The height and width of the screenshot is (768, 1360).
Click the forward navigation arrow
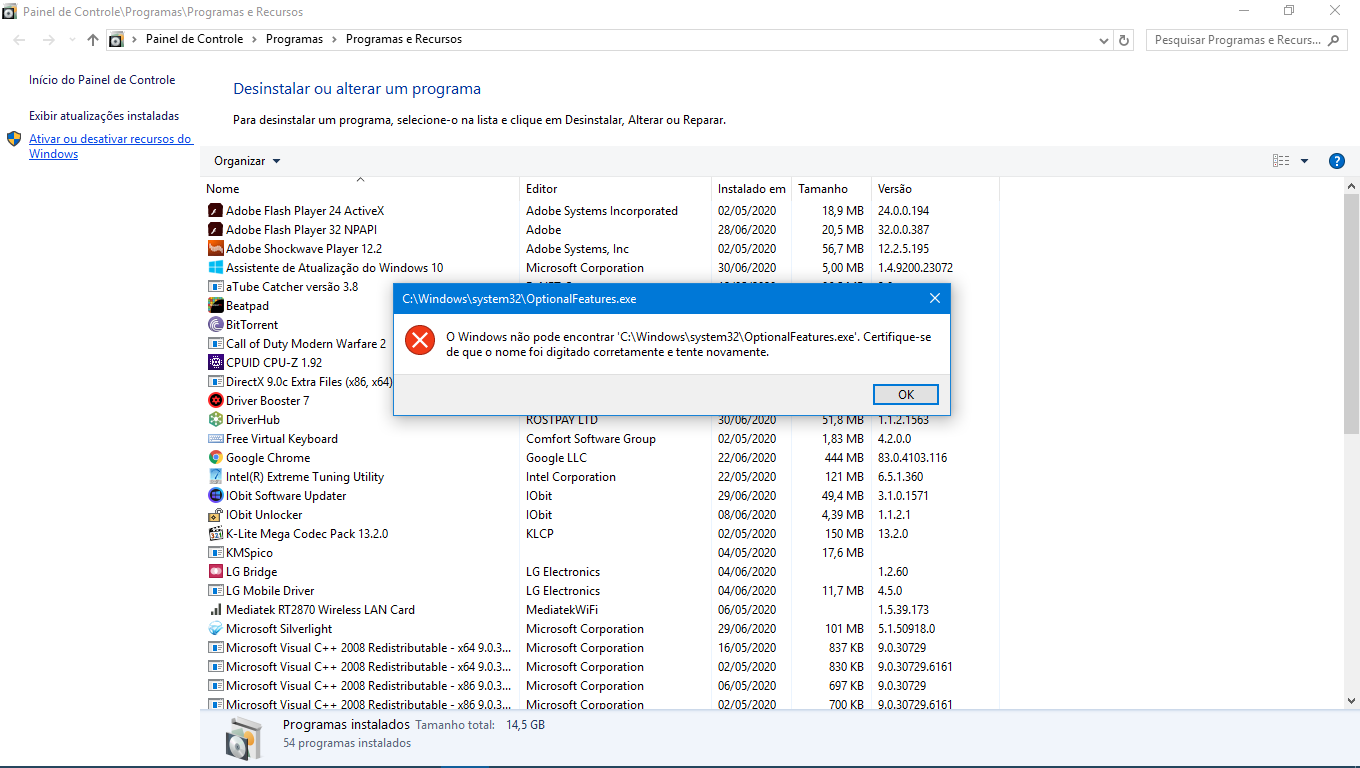pyautogui.click(x=48, y=40)
